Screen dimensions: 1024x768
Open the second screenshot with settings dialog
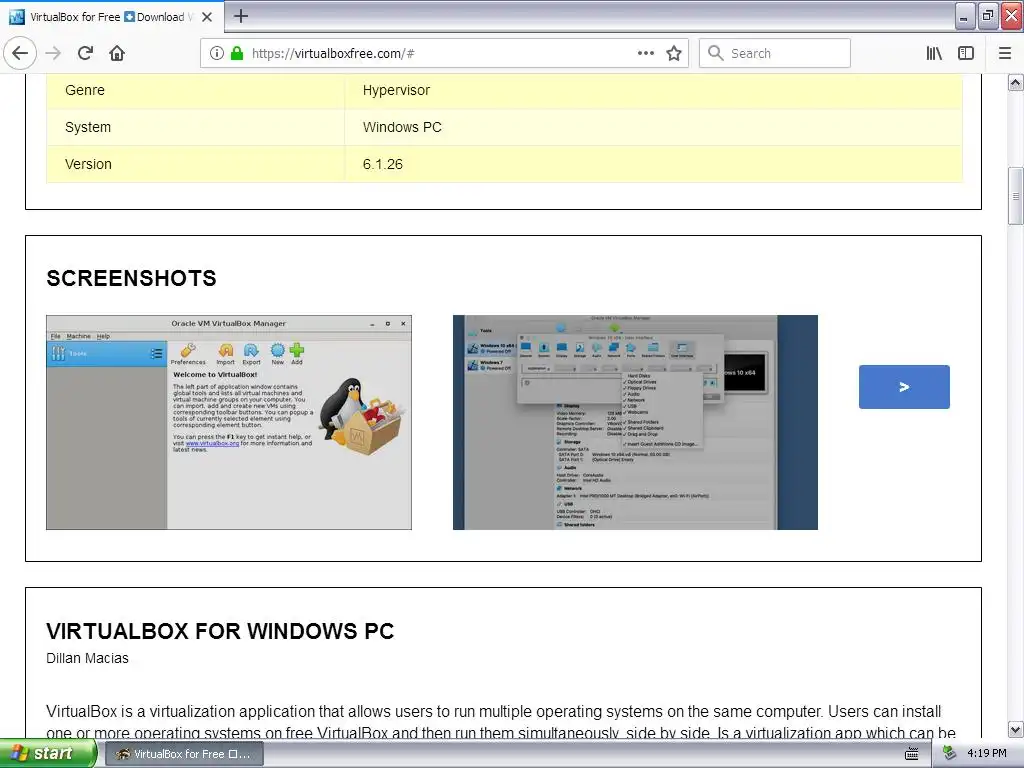(x=635, y=423)
